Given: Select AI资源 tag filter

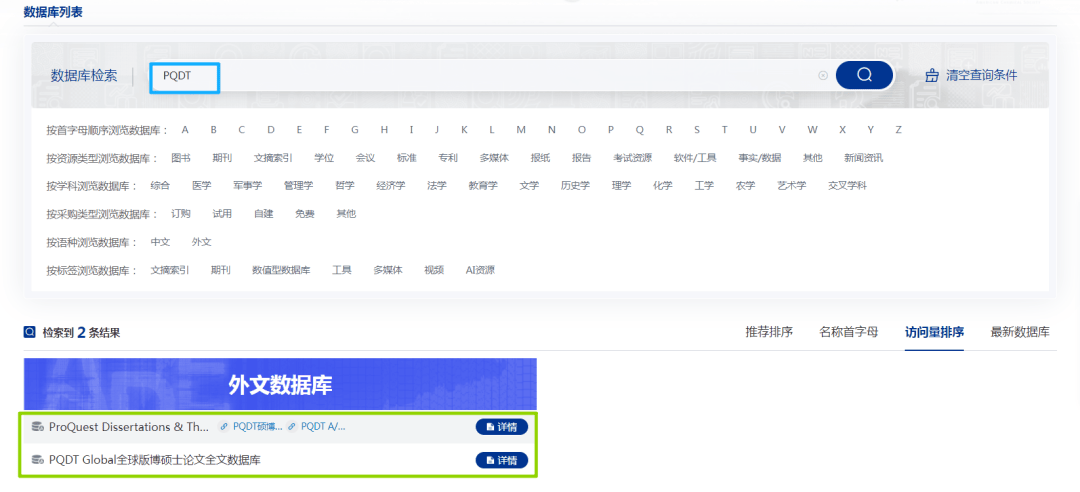Looking at the screenshot, I should 479,270.
